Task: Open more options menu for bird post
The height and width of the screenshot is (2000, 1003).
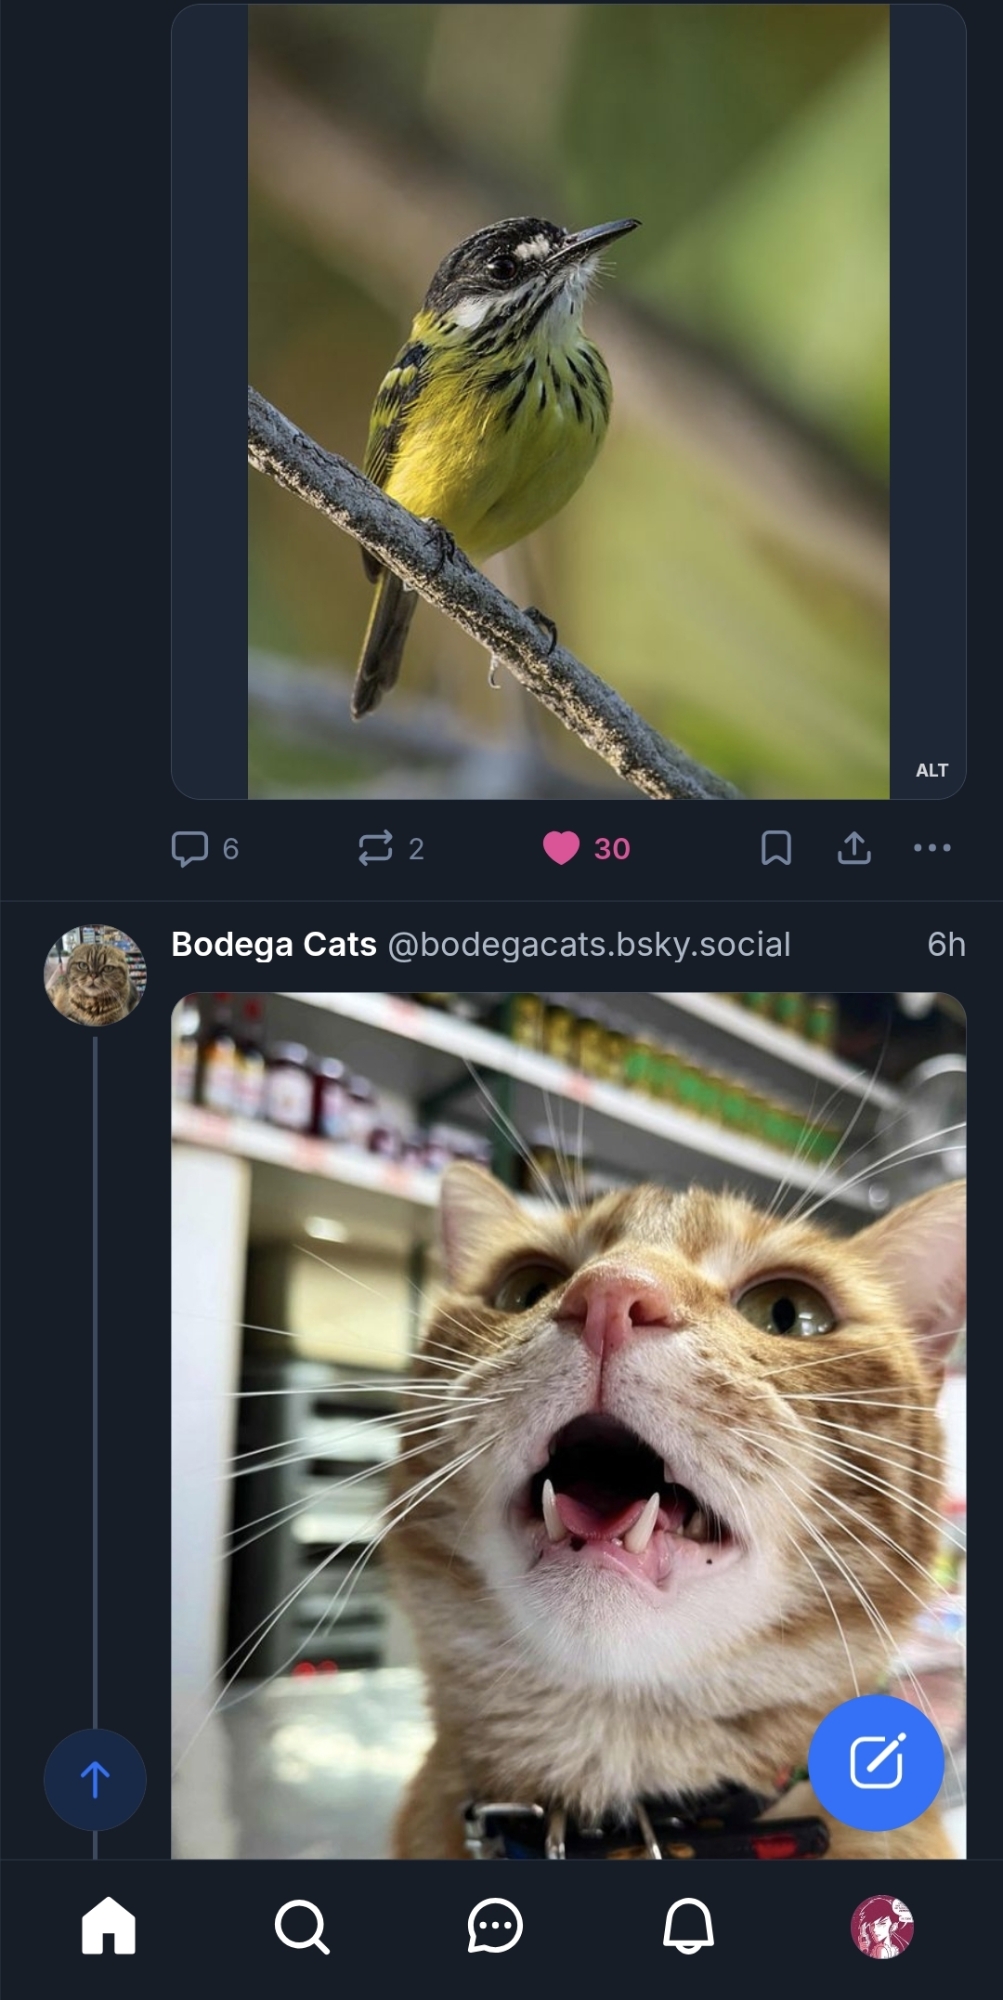Action: [x=932, y=848]
